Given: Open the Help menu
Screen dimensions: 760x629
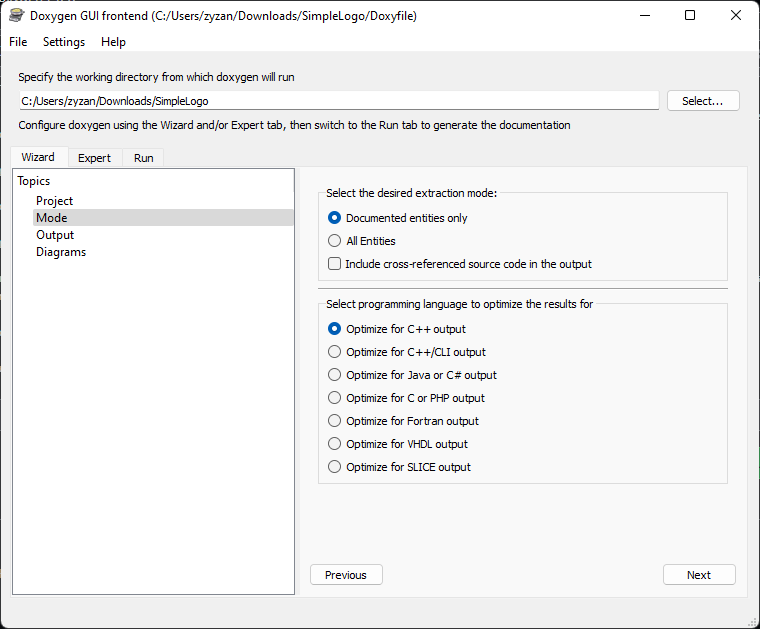Looking at the screenshot, I should [x=113, y=42].
